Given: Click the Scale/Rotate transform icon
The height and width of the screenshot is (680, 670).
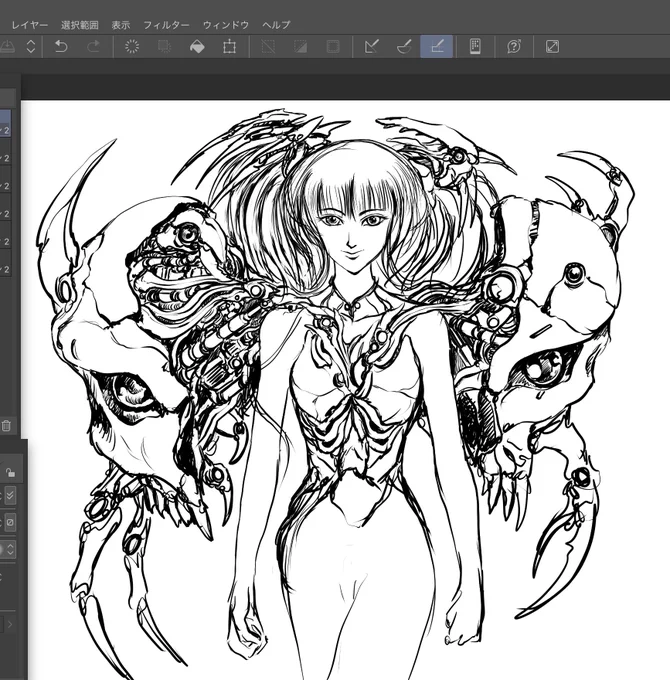Looking at the screenshot, I should (229, 46).
